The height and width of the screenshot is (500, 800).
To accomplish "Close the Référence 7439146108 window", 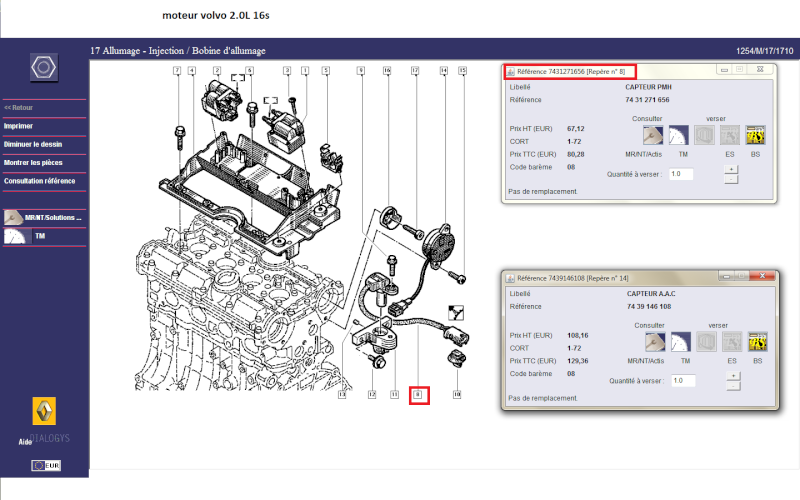I will 762,276.
